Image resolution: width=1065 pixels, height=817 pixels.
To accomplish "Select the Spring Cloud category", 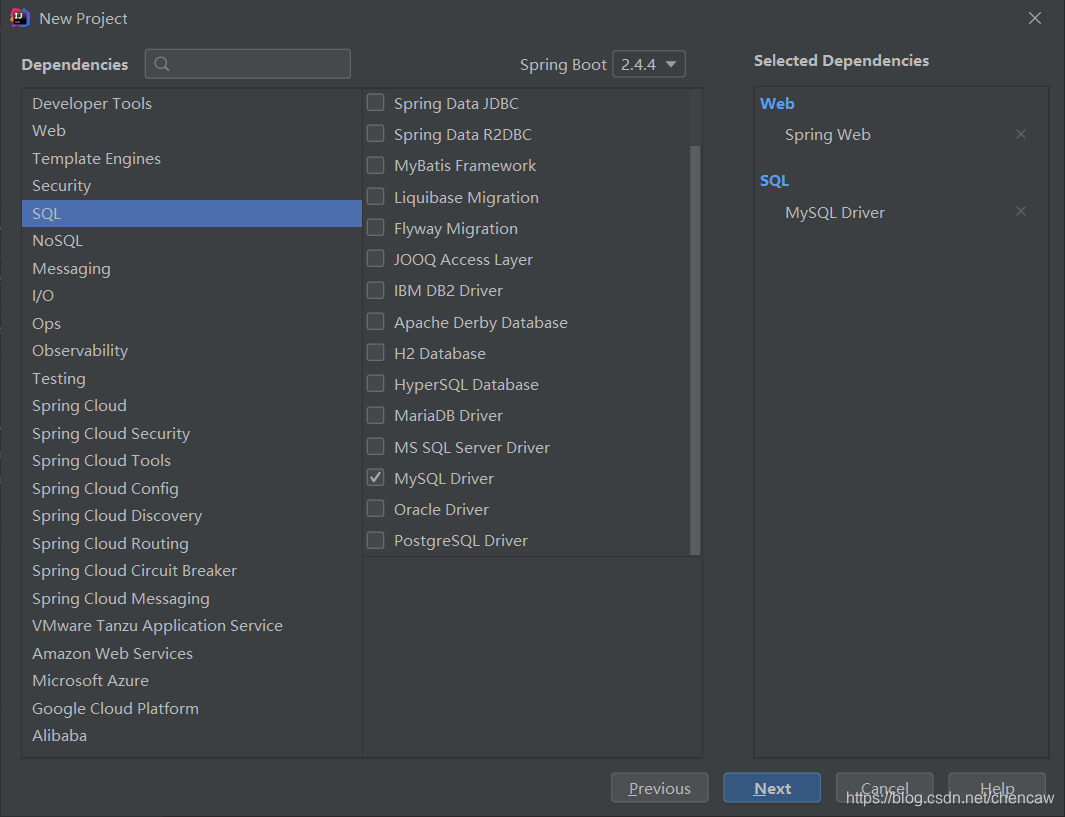I will click(192, 405).
